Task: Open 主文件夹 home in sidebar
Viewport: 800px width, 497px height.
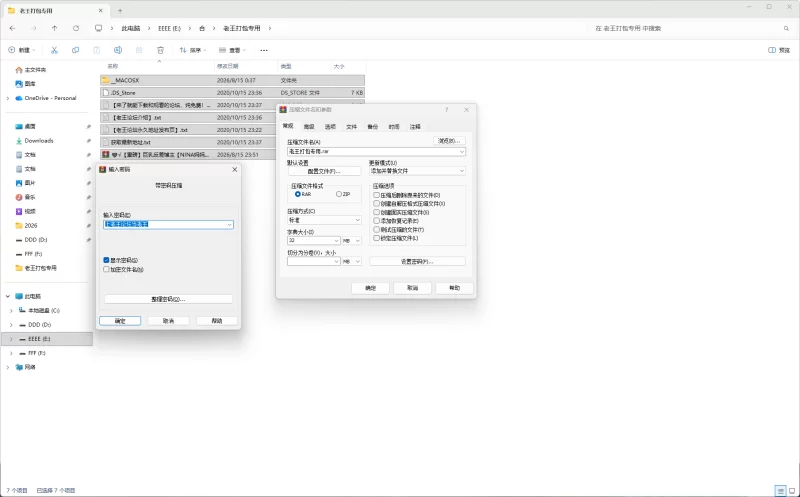Action: [x=31, y=69]
